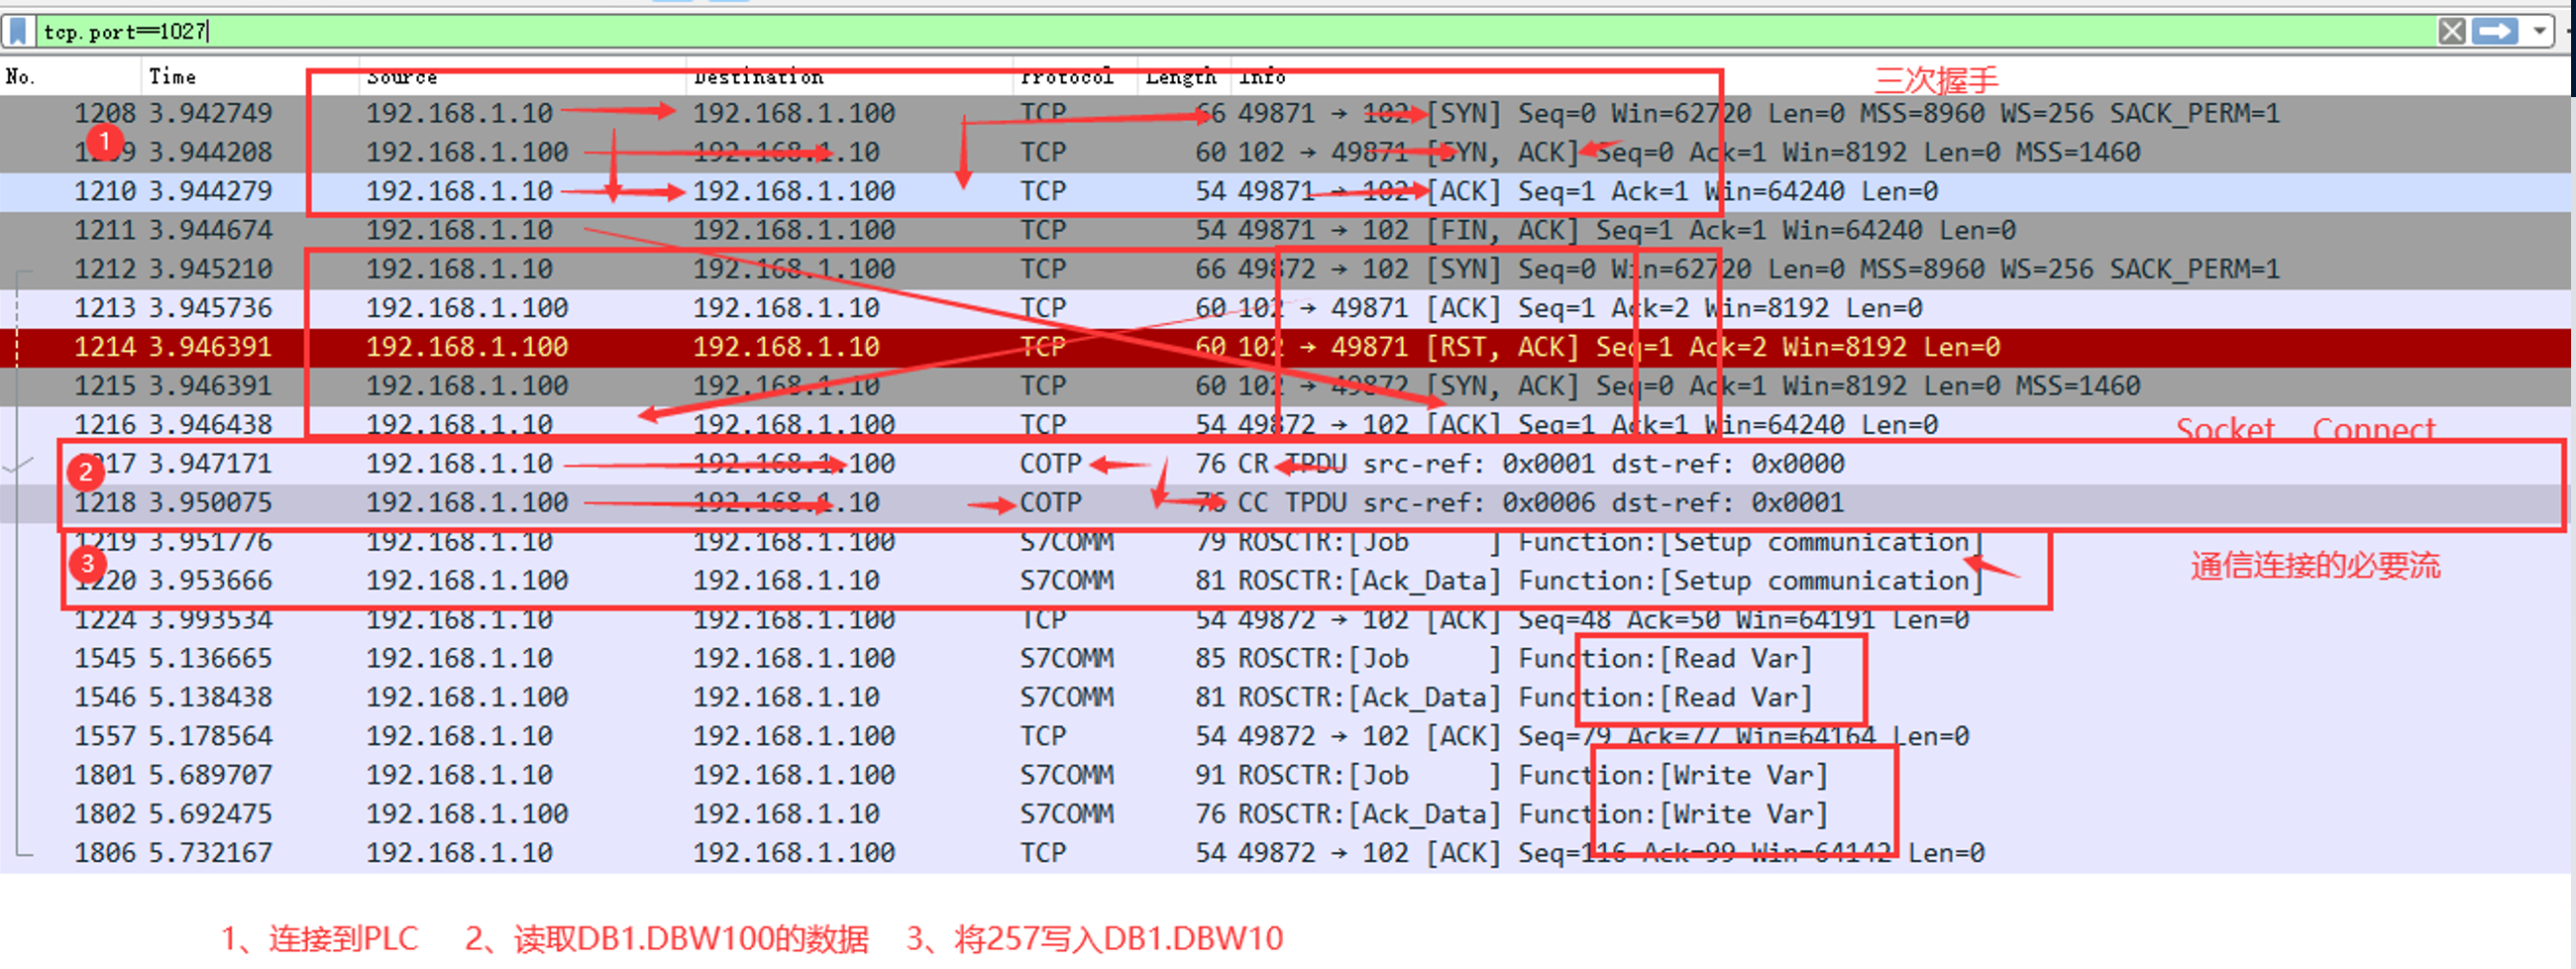Sort packets by the Time column header
Screen dimensions: 2576x969
click(172, 77)
